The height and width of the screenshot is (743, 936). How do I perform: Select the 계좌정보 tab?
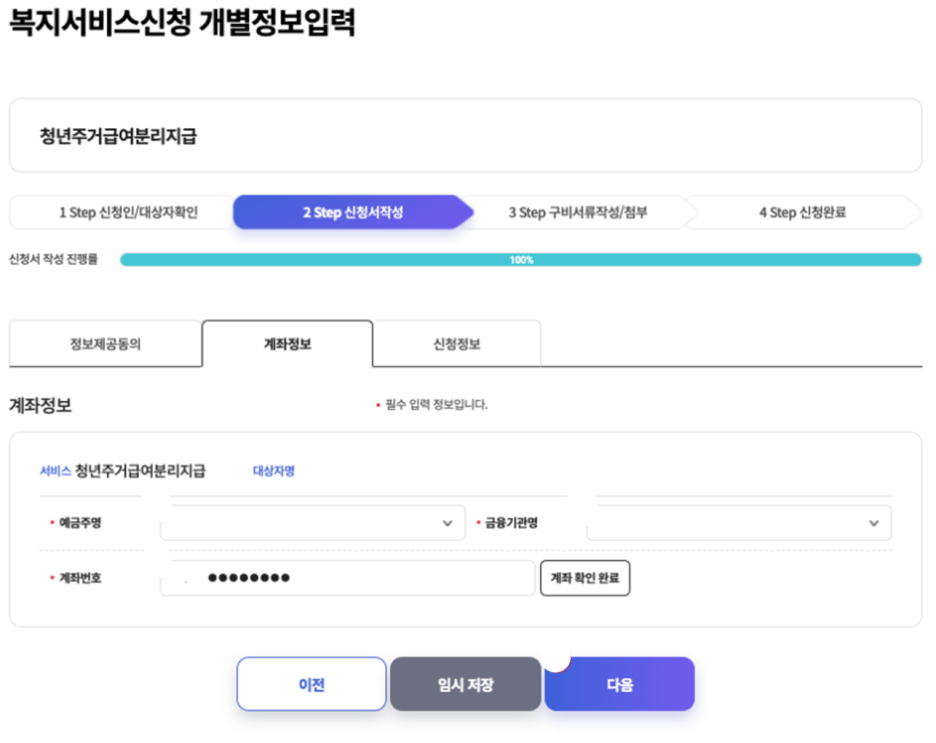click(287, 343)
